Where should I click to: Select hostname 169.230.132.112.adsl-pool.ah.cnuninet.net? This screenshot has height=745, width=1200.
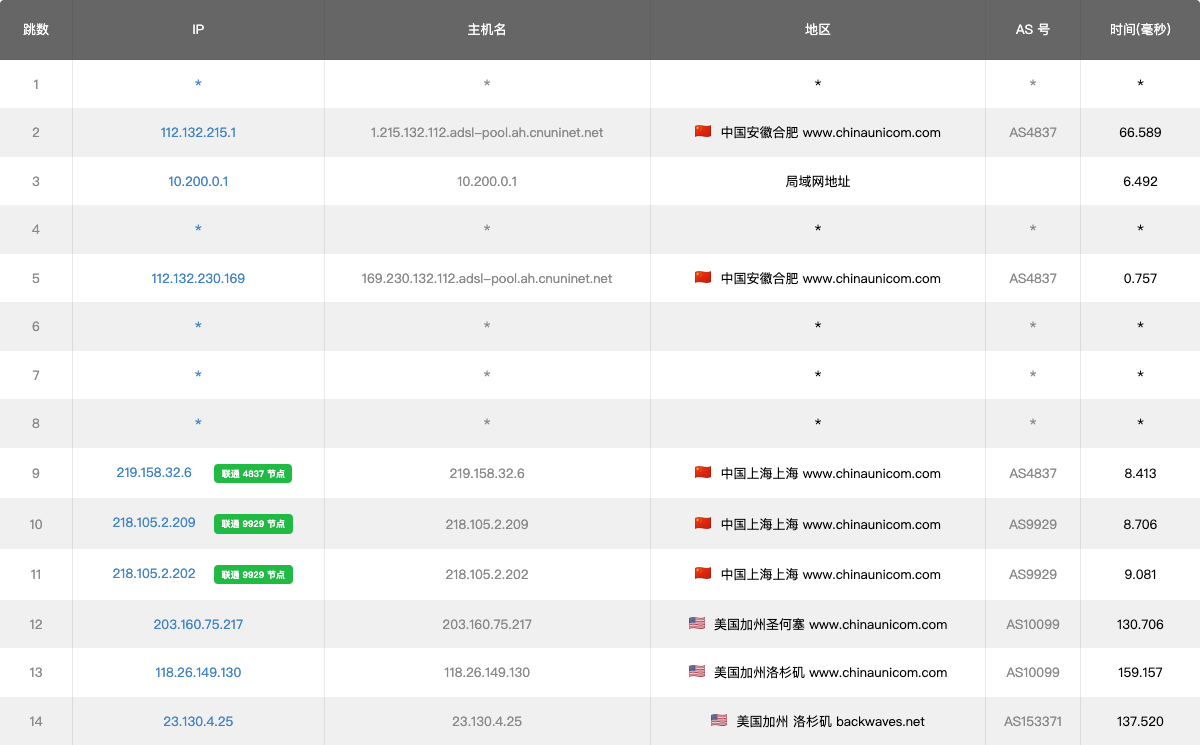(487, 278)
